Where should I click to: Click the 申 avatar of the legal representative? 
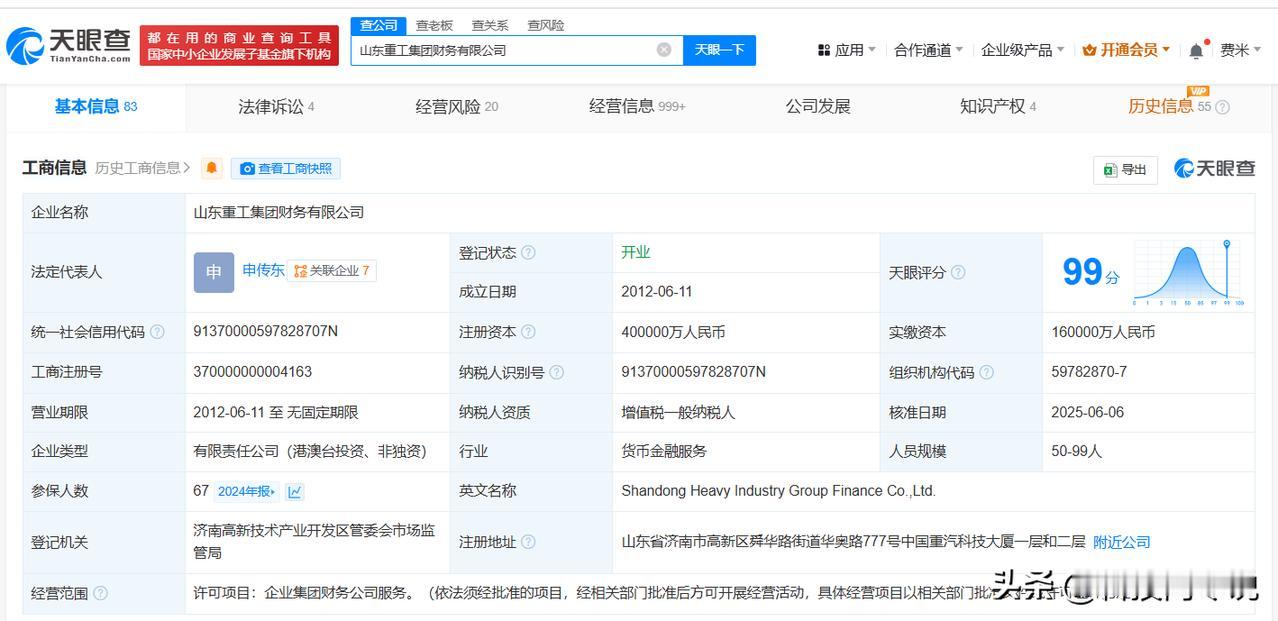214,272
